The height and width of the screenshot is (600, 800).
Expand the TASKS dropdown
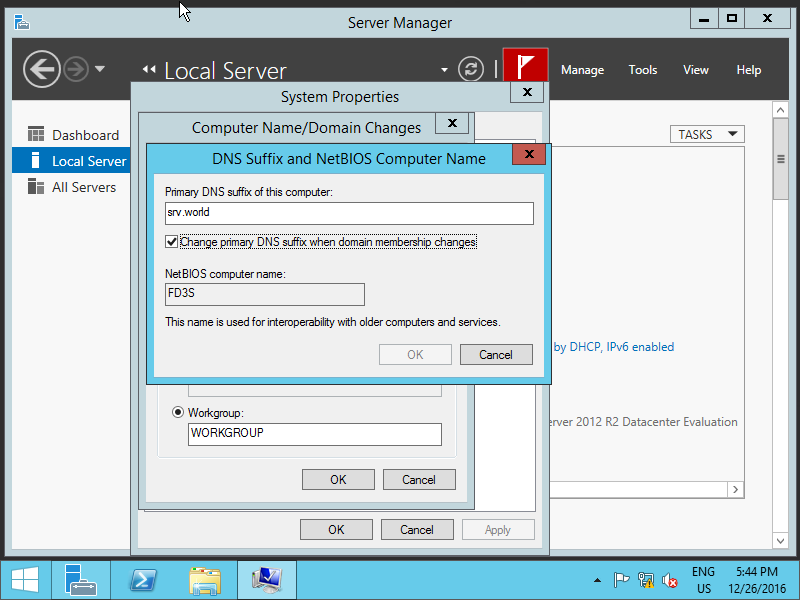tap(708, 134)
